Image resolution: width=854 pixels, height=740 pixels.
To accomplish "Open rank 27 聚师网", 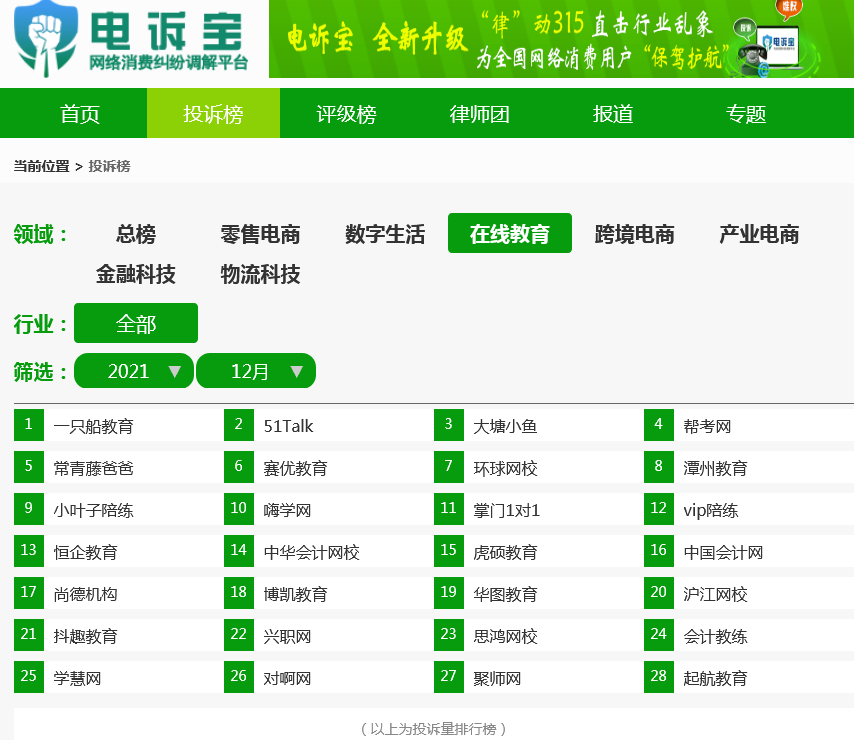I will pos(497,678).
